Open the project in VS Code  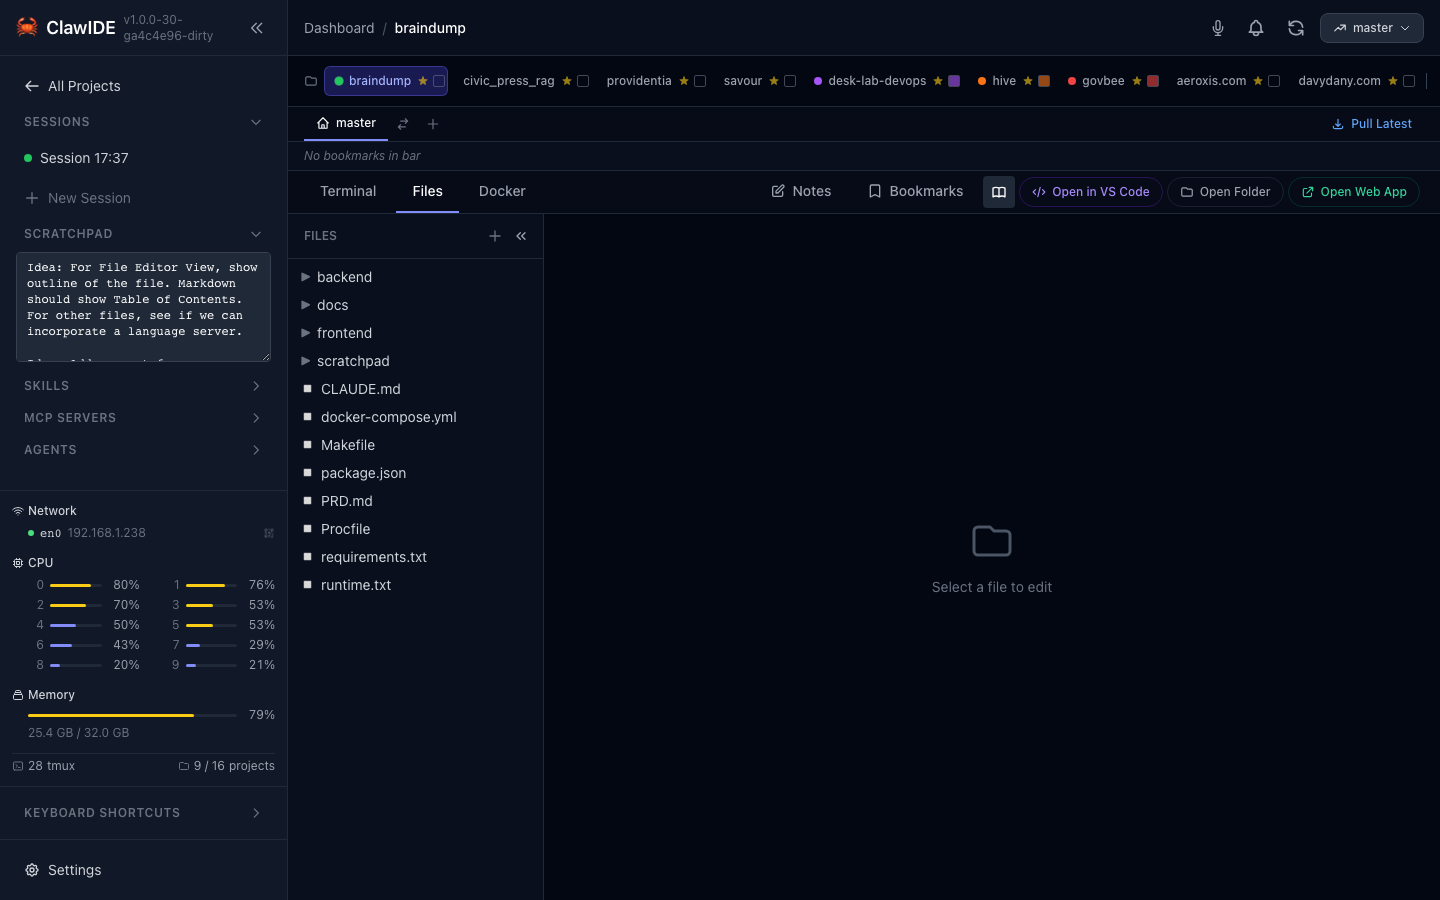click(1090, 191)
